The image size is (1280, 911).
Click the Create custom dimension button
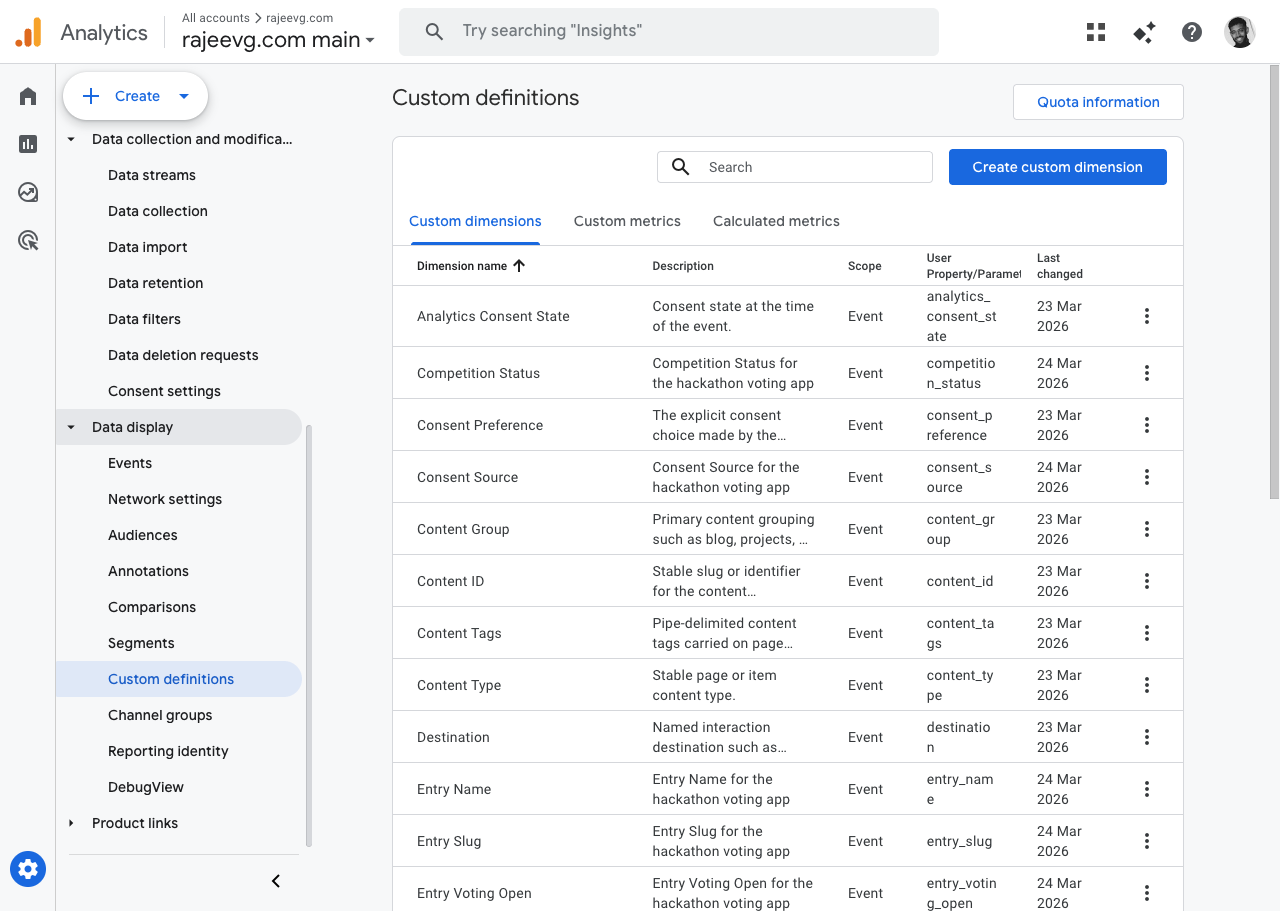pyautogui.click(x=1058, y=167)
